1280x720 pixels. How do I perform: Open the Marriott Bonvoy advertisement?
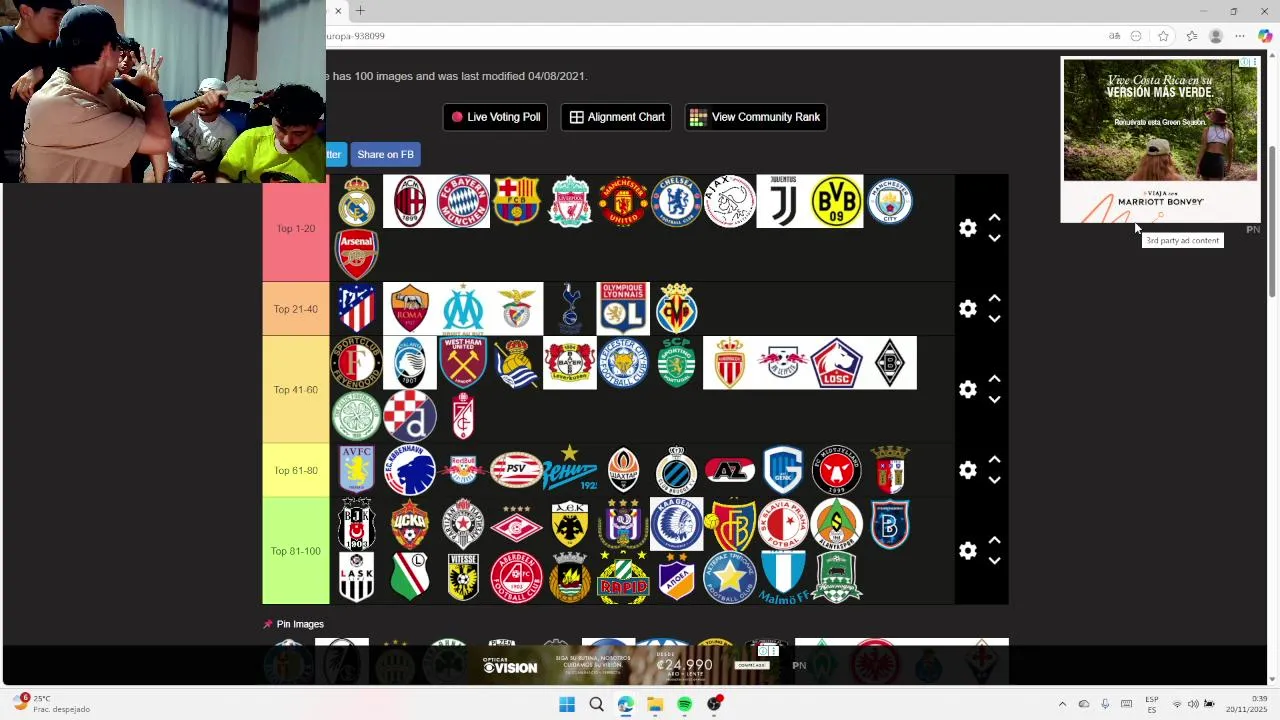(x=1160, y=140)
